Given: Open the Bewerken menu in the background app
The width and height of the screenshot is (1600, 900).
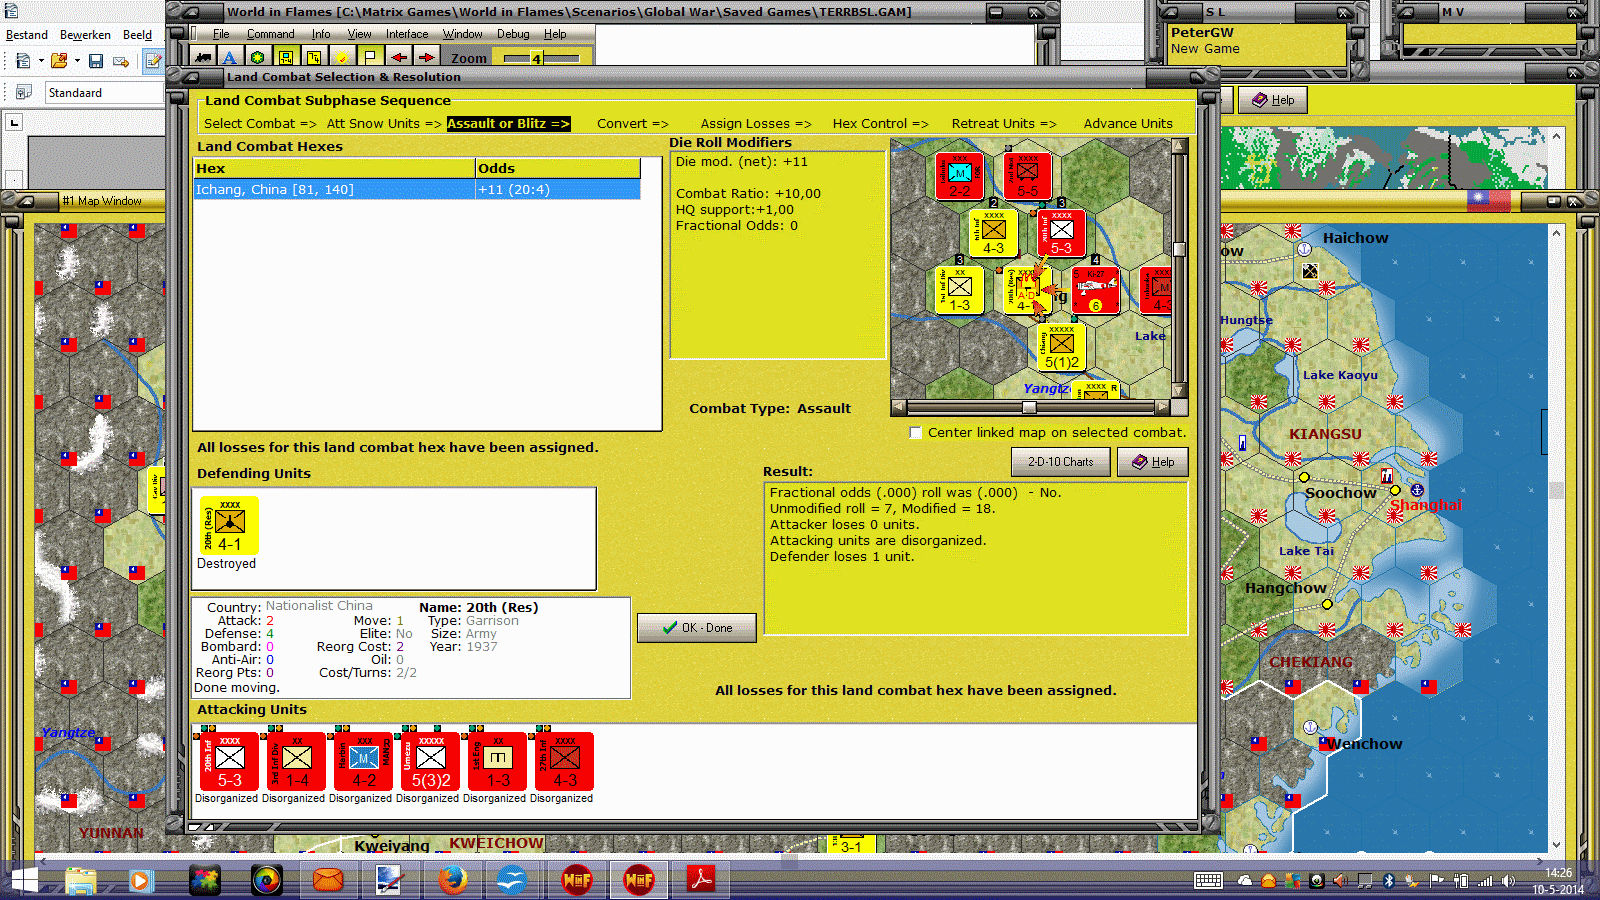Looking at the screenshot, I should pyautogui.click(x=85, y=35).
